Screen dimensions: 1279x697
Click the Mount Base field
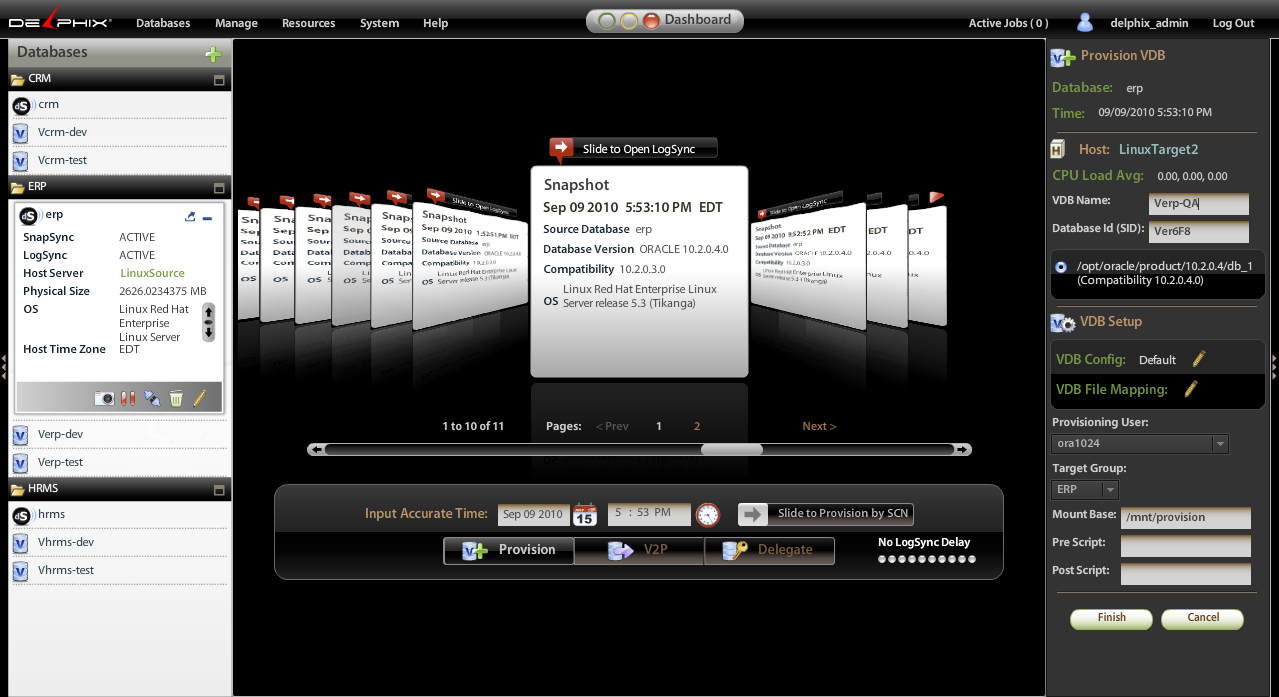point(1186,518)
